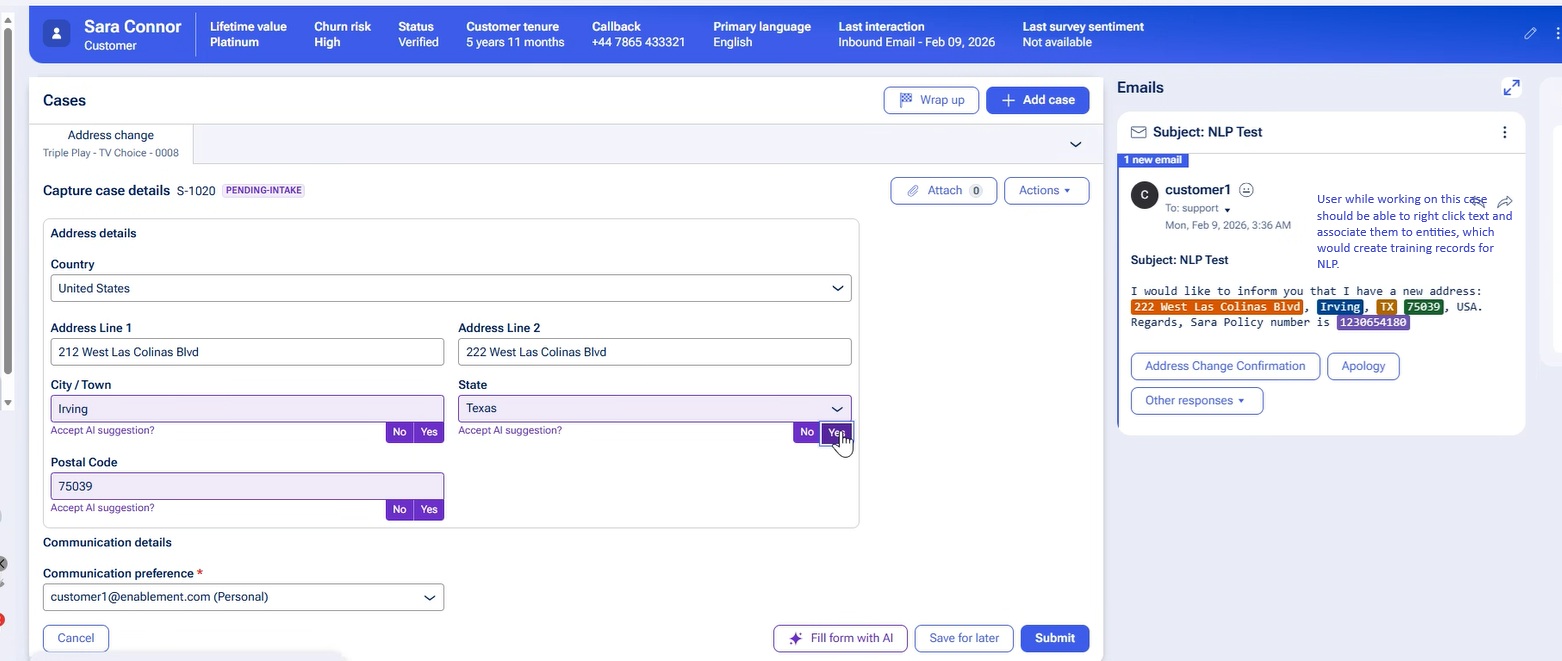Expand the Emails panel with arrows icon
The height and width of the screenshot is (661, 1562).
[x=1511, y=88]
